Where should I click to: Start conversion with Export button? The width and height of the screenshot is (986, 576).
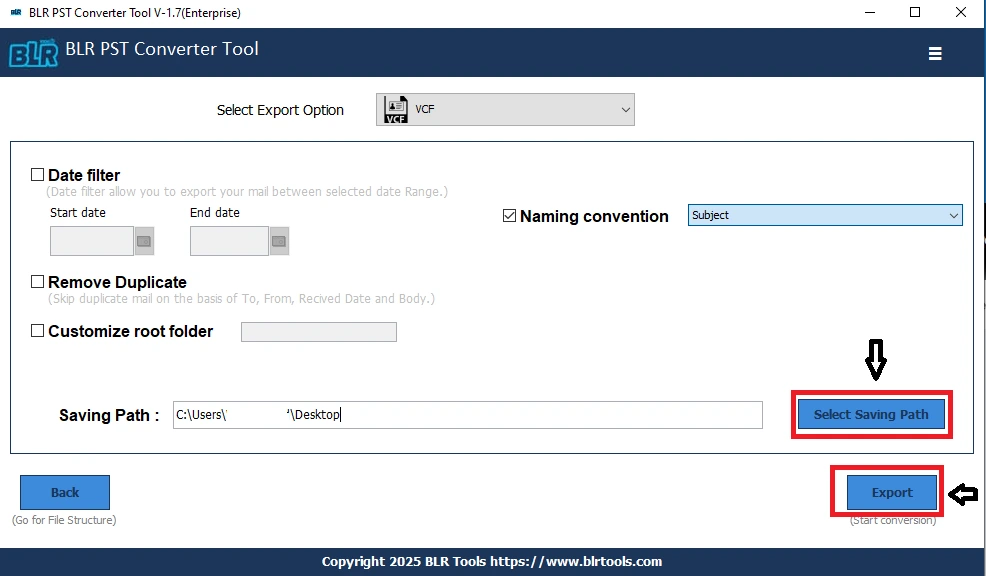(x=891, y=492)
